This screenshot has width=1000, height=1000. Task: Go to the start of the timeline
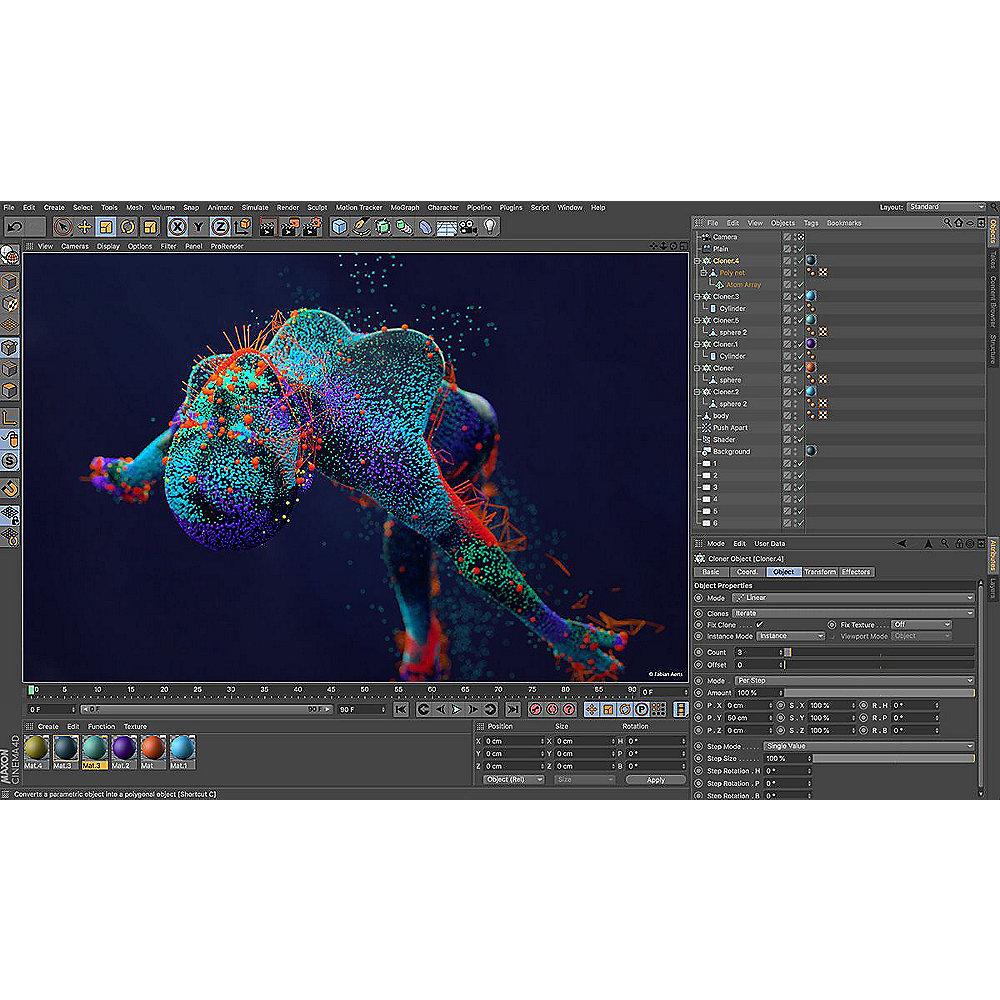click(x=401, y=709)
